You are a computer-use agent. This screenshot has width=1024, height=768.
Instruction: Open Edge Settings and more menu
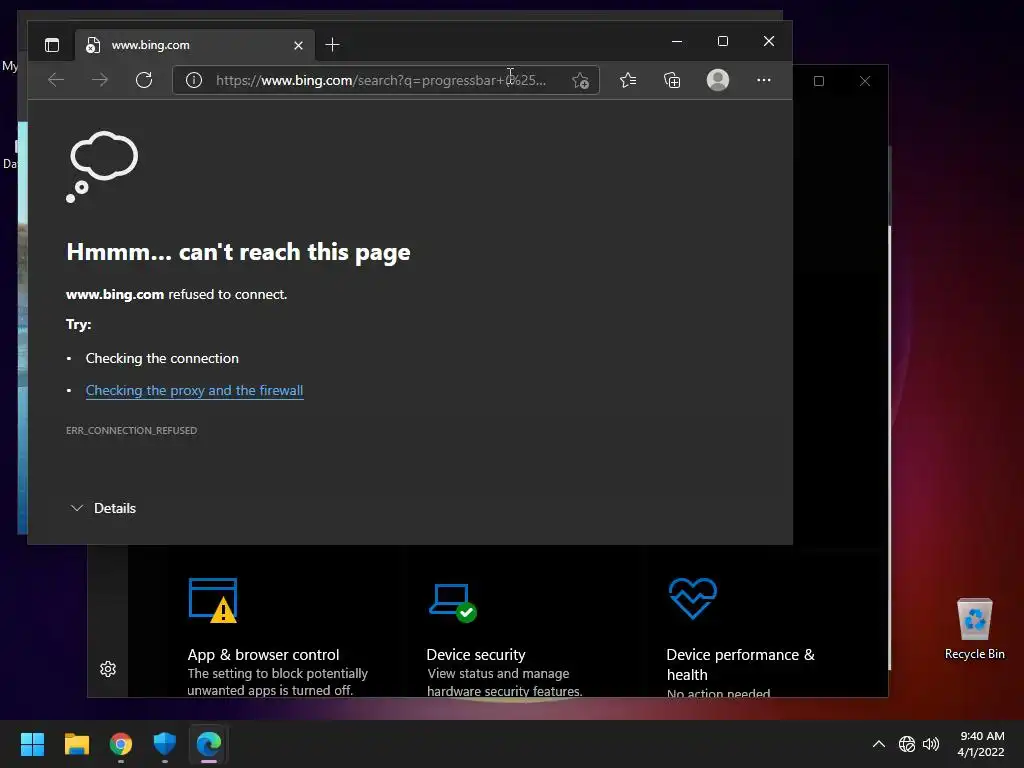point(763,80)
